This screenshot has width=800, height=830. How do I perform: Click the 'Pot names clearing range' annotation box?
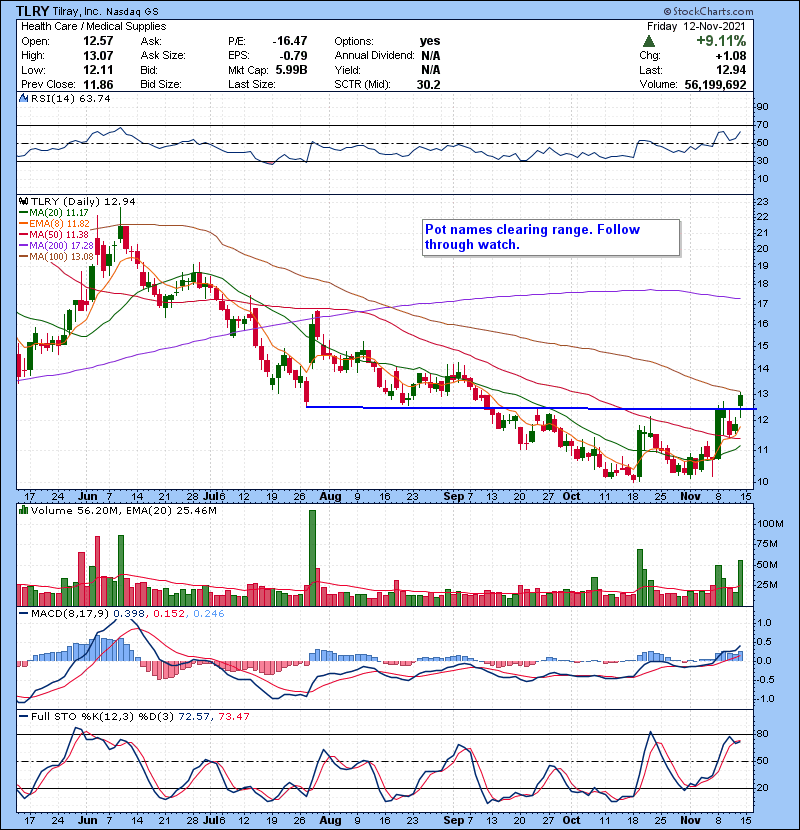(551, 238)
